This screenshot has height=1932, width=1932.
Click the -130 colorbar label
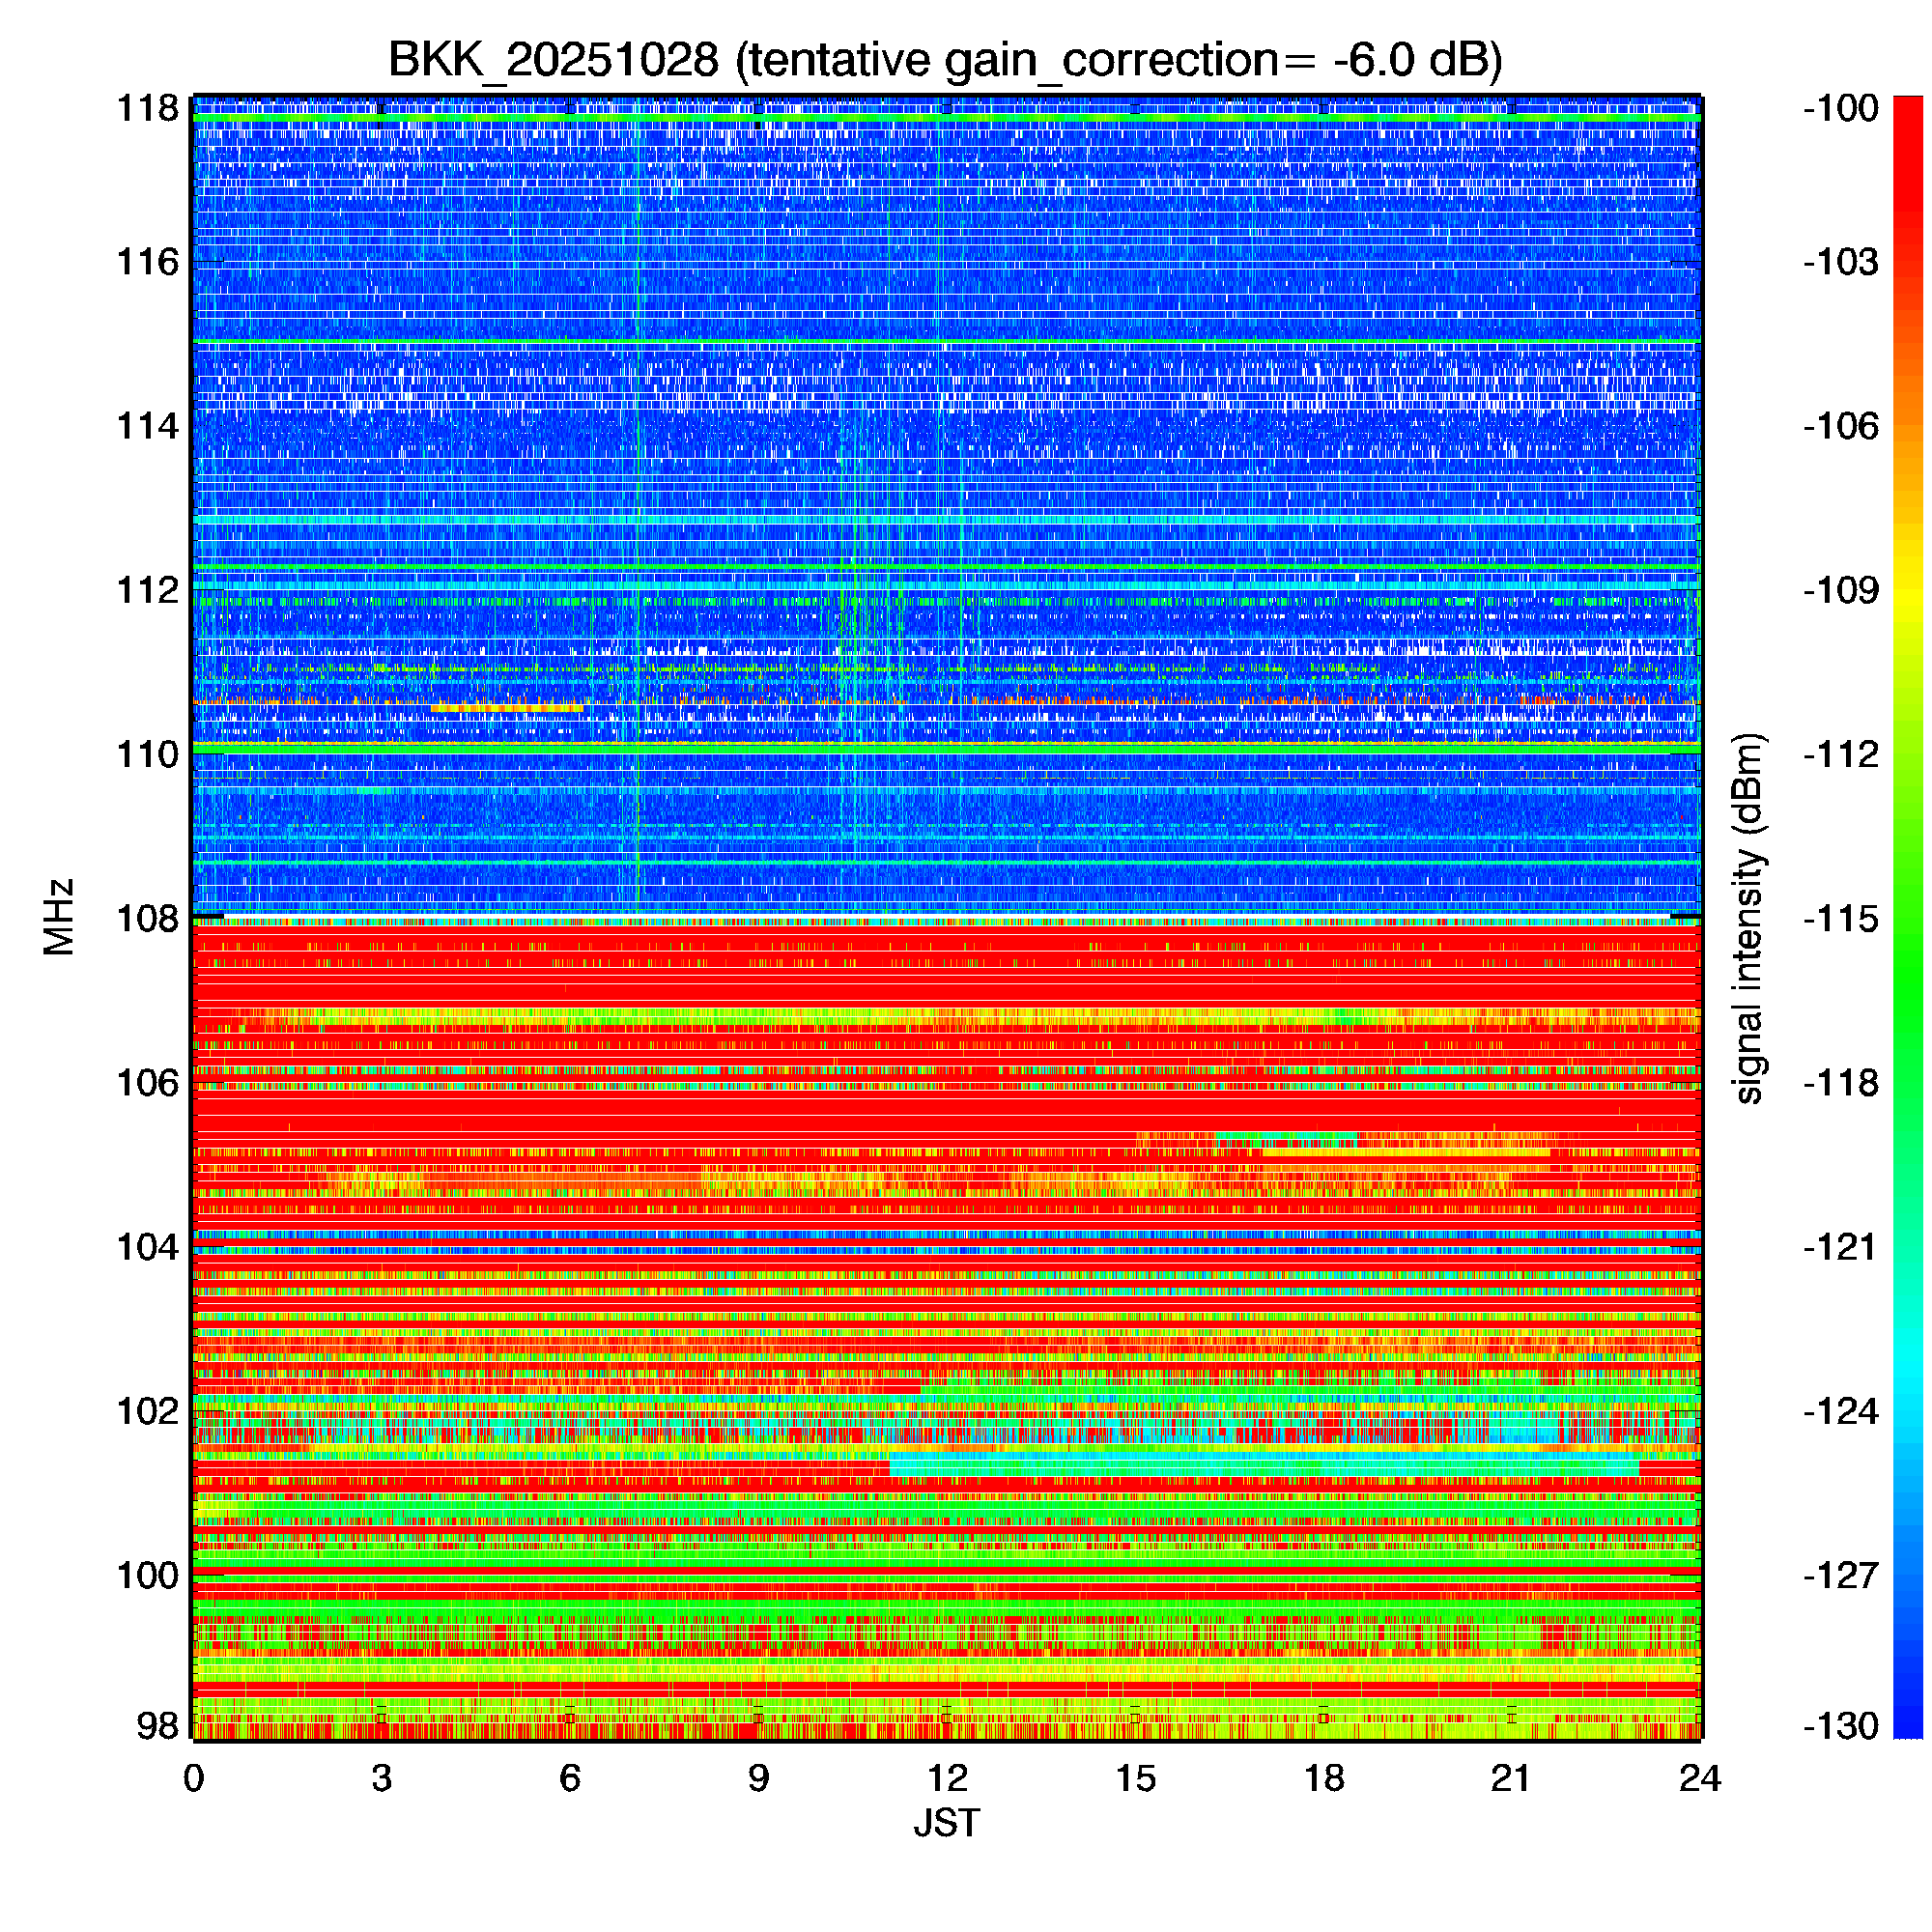1841,1726
